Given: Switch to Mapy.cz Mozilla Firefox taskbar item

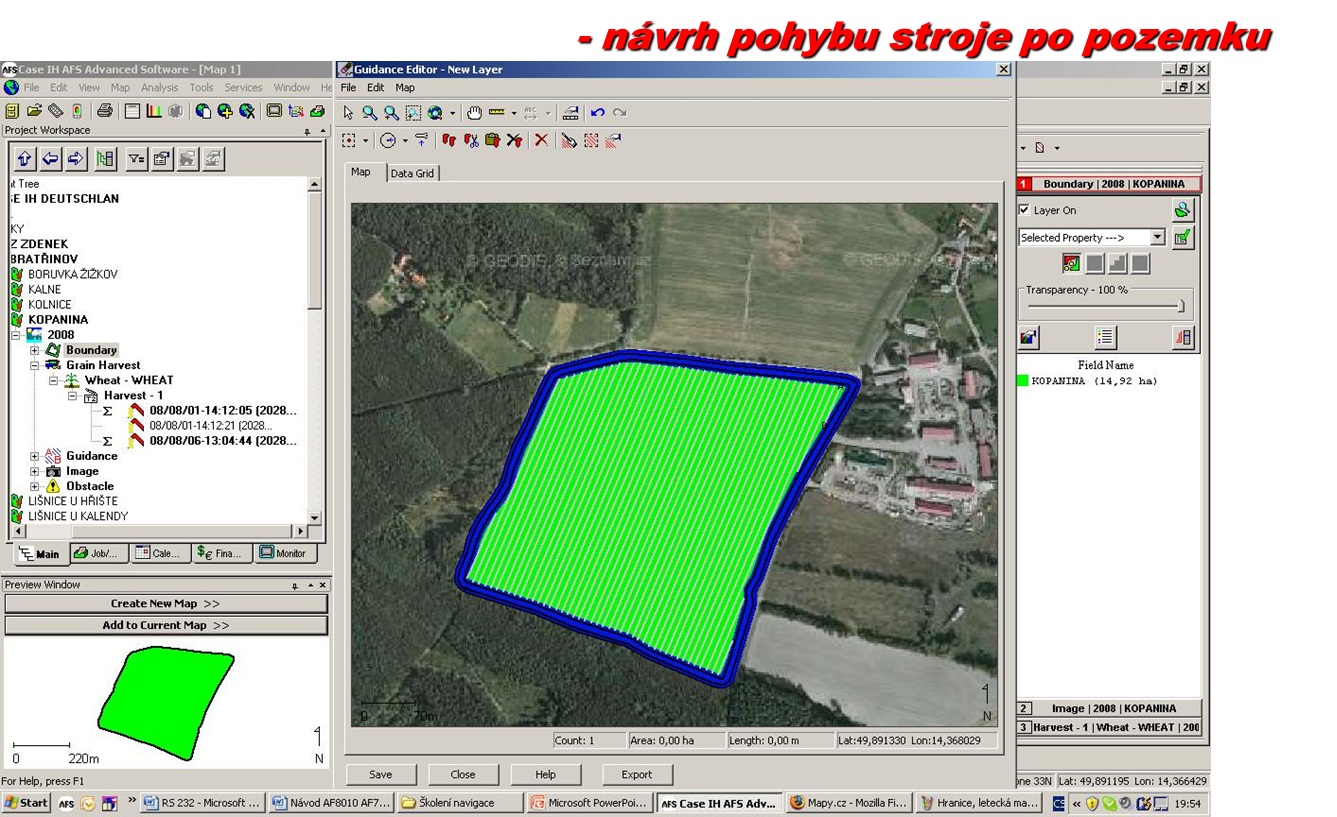Looking at the screenshot, I should 848,803.
